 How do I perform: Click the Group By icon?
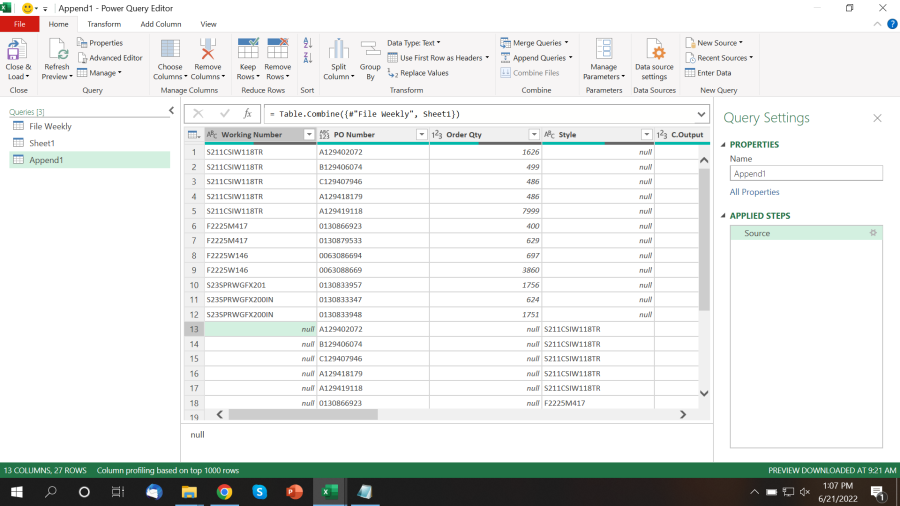370,50
